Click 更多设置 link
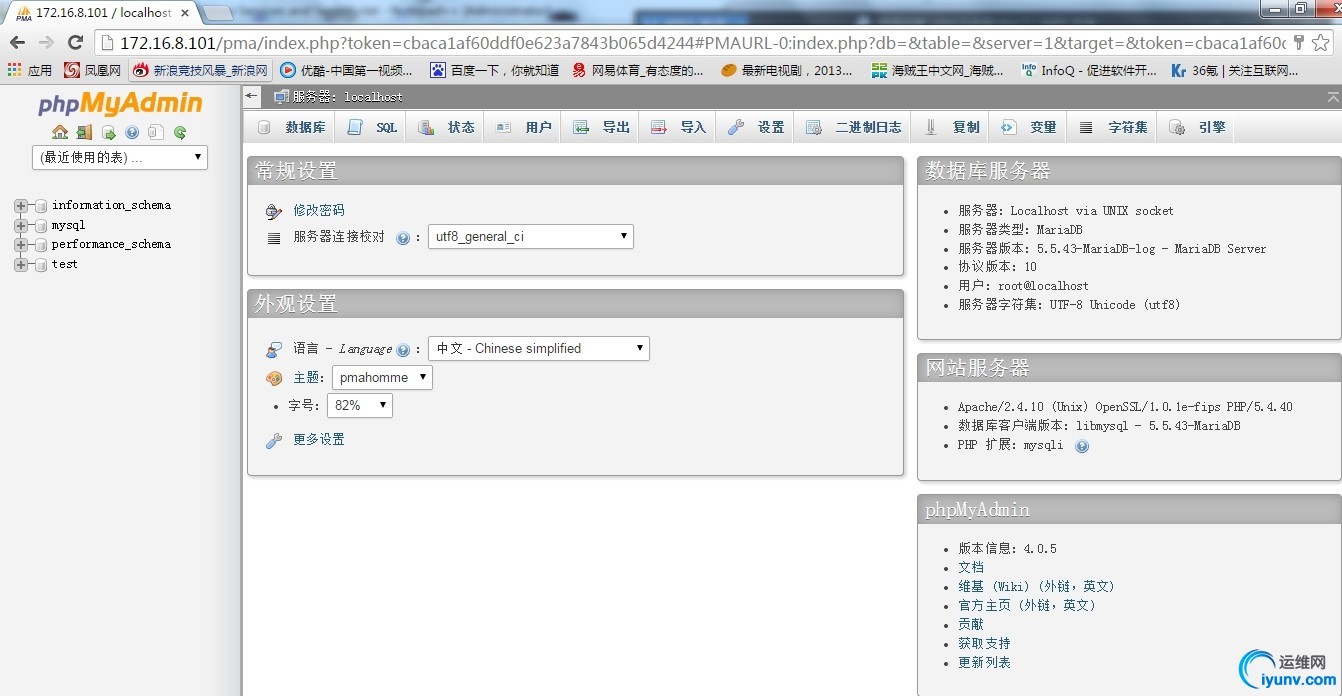The image size is (1342, 696). [x=319, y=440]
